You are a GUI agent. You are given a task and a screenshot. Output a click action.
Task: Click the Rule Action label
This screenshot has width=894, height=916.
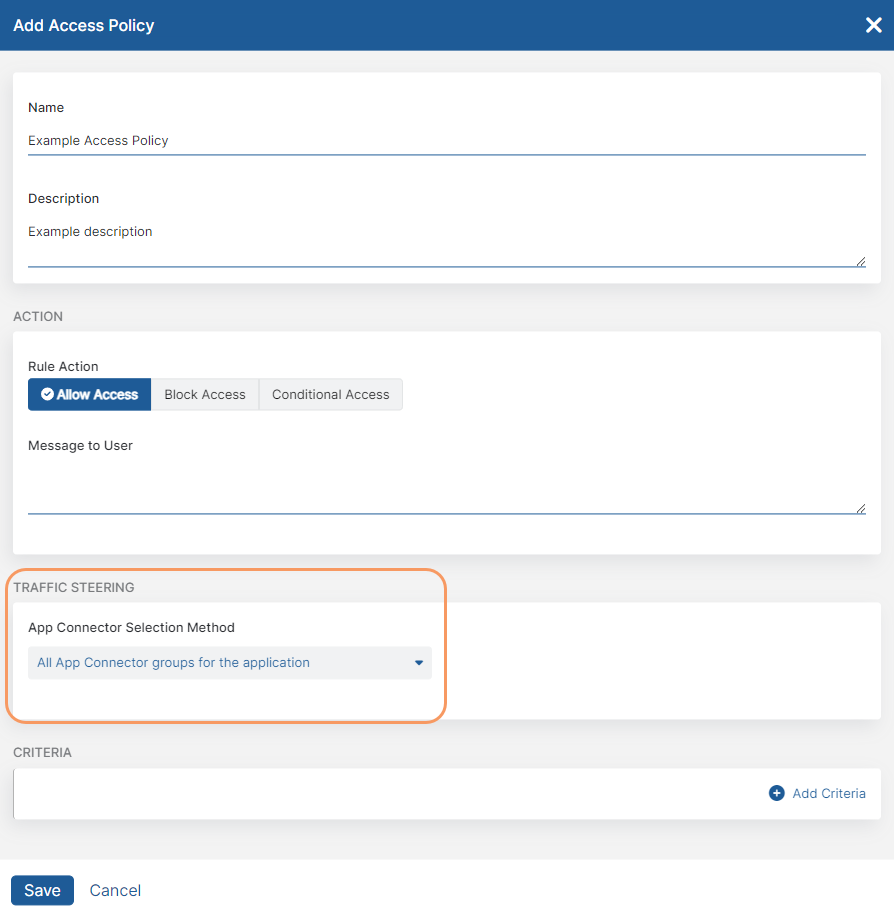click(63, 367)
